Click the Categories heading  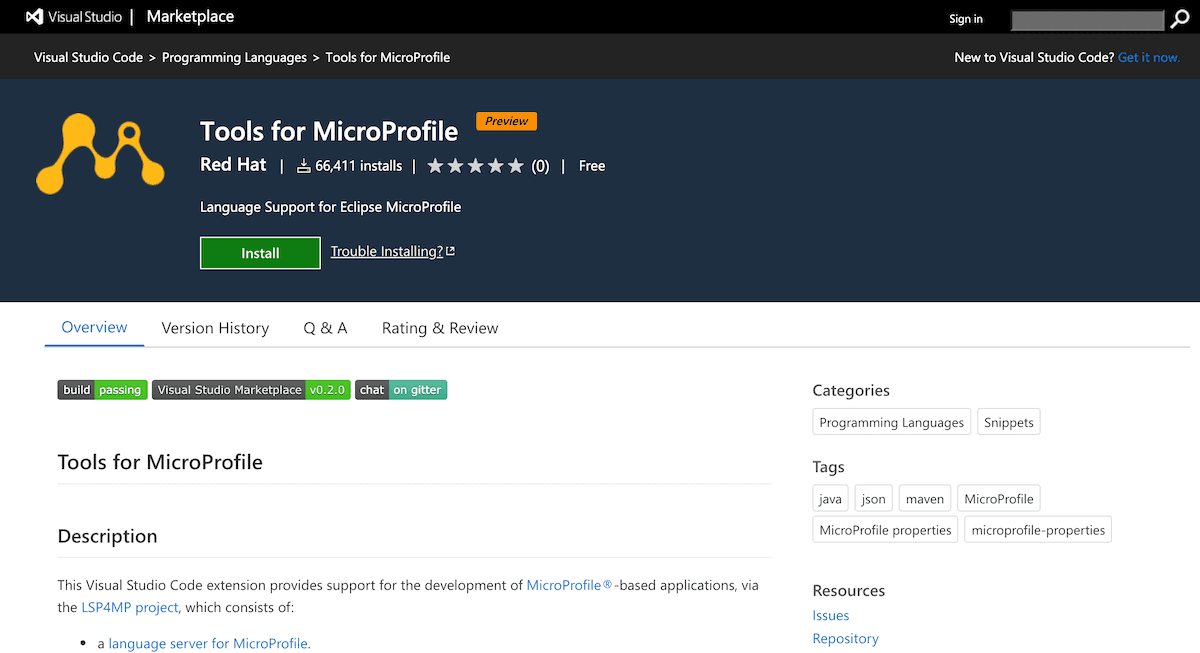click(x=851, y=390)
